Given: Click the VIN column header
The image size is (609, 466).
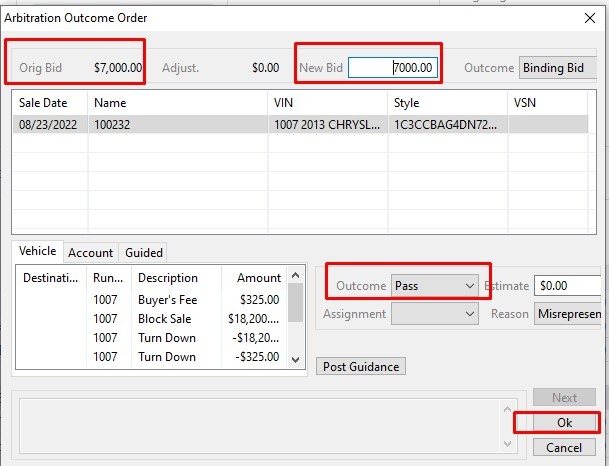Looking at the screenshot, I should pos(327,102).
